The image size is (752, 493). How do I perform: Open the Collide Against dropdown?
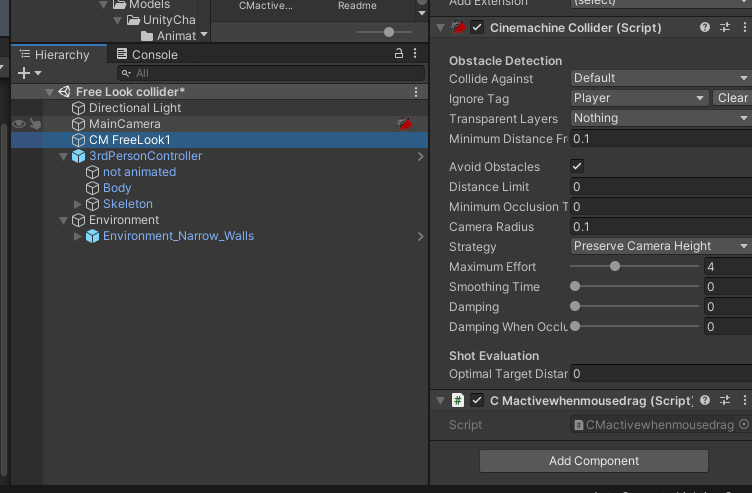click(x=661, y=78)
